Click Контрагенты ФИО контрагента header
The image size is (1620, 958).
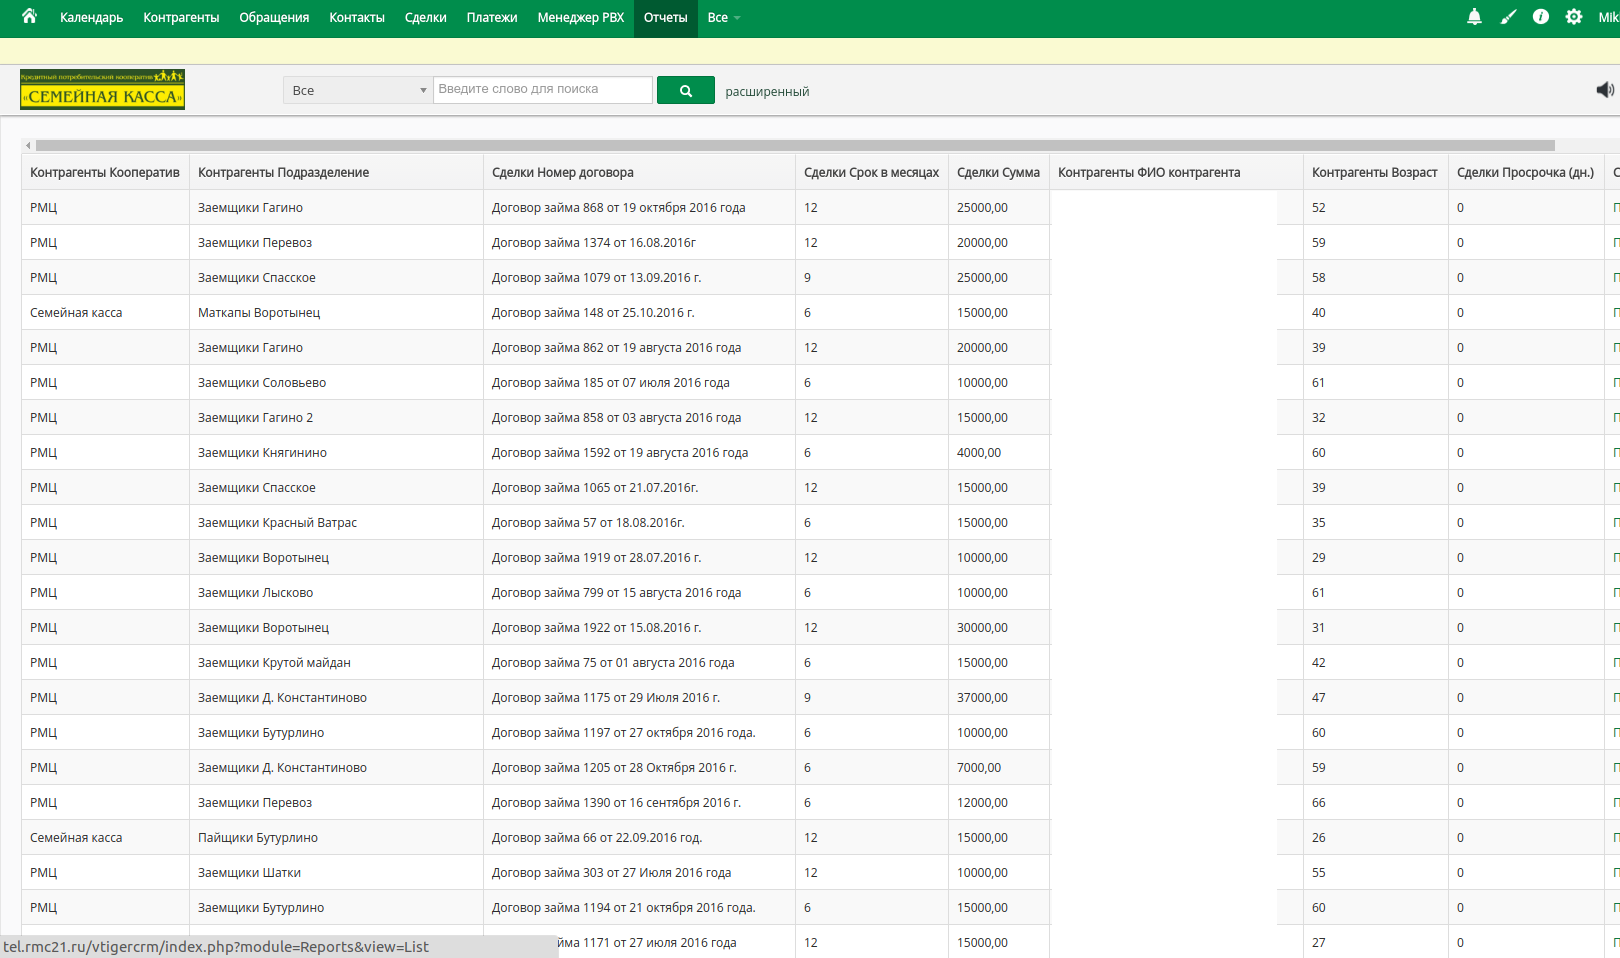1176,172
